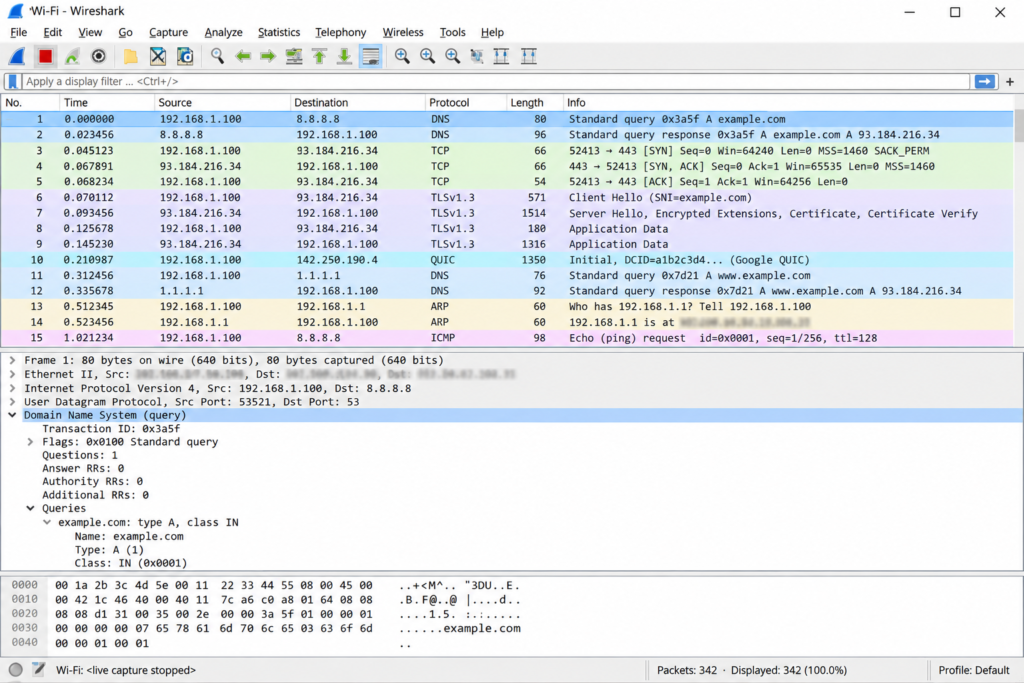Select the Client Hello (SNI=example.com) packet
This screenshot has height=683, width=1024.
(x=508, y=197)
